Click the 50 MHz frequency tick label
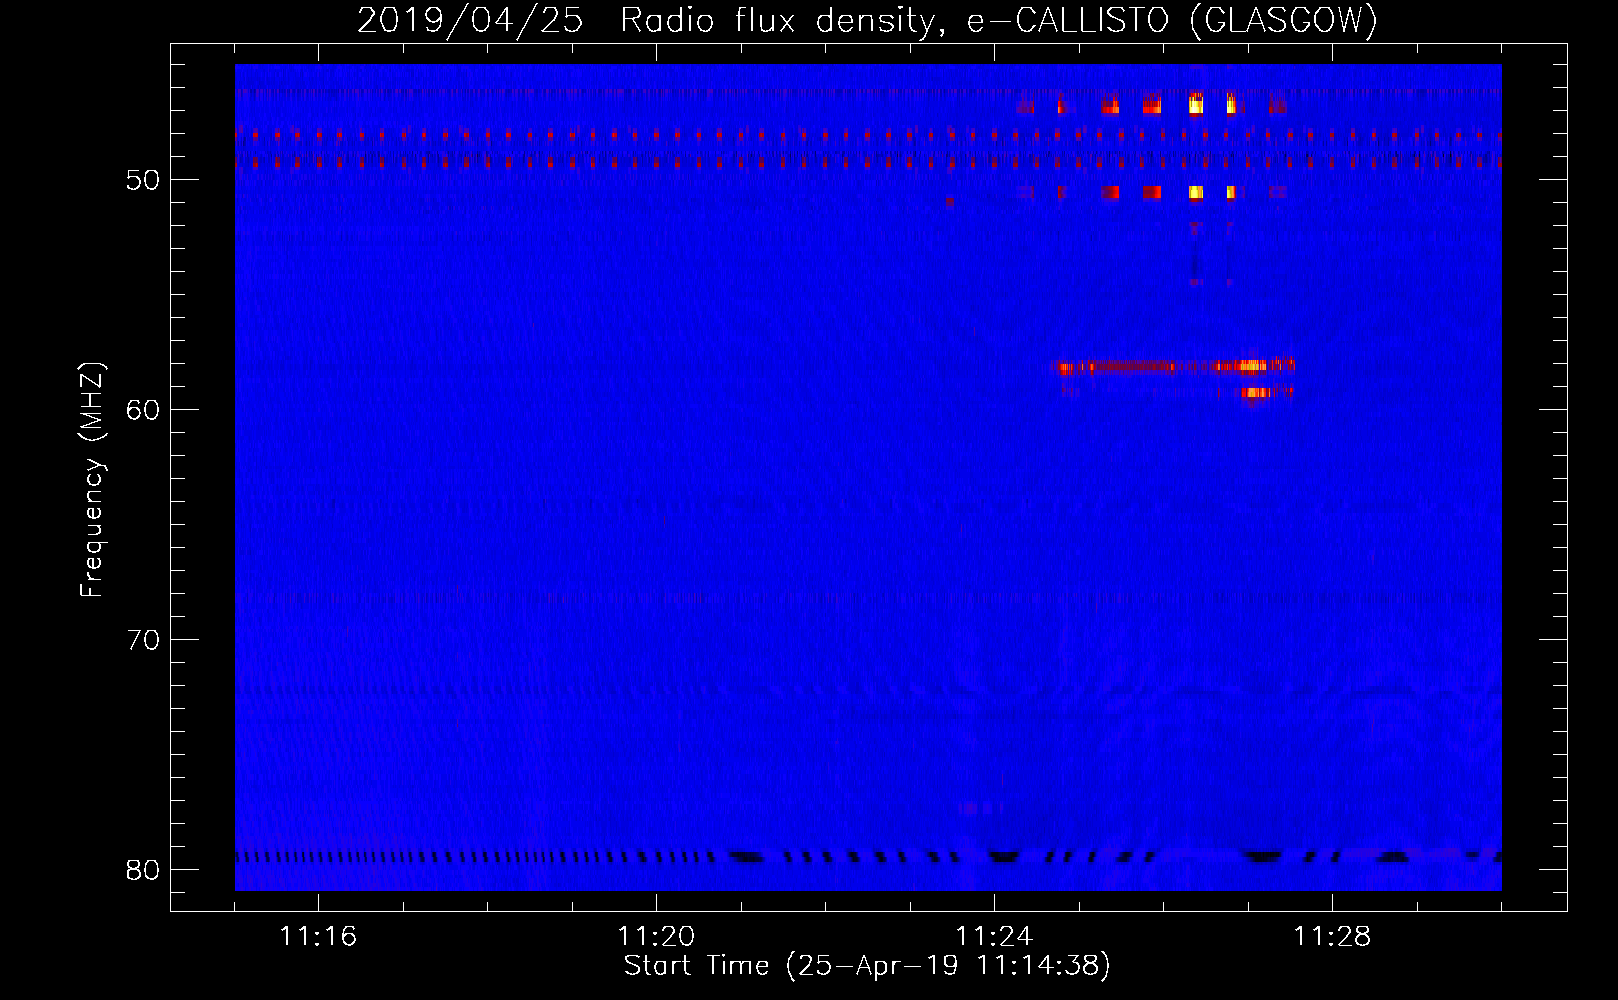This screenshot has height=1000, width=1618. tap(143, 180)
